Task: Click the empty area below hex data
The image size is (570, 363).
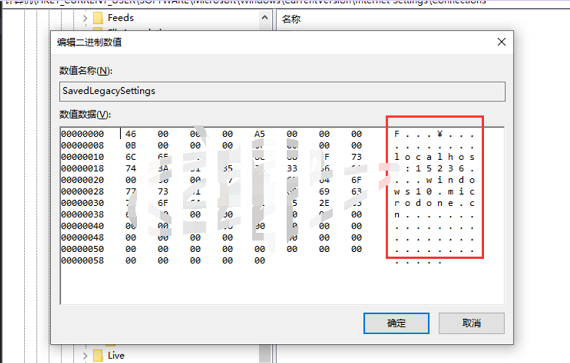Action: (x=282, y=285)
